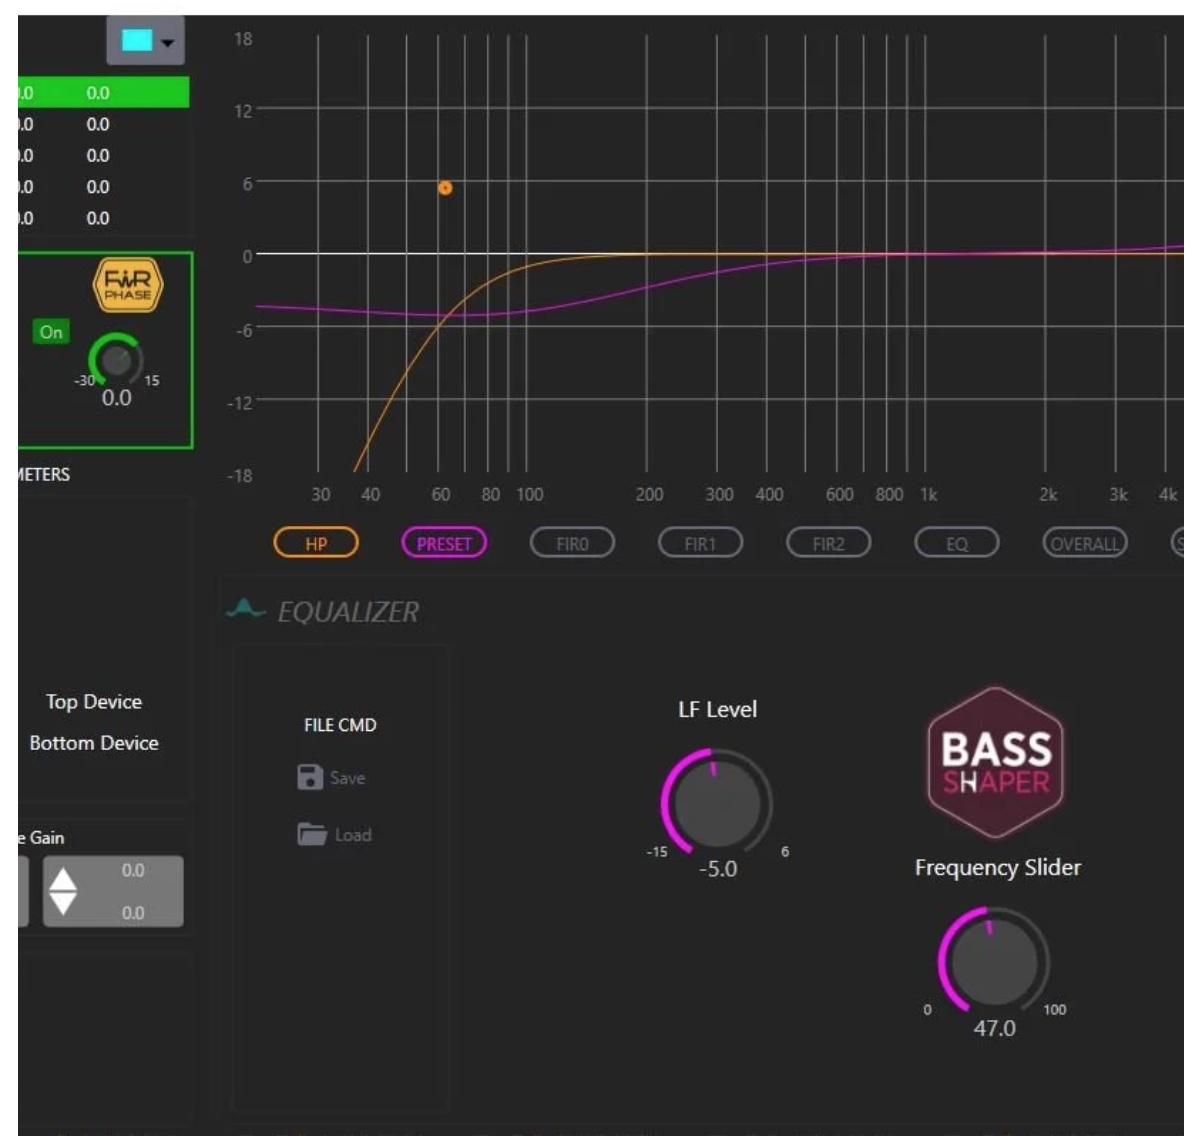The width and height of the screenshot is (1192, 1144).
Task: Select Top Device
Action: point(94,702)
